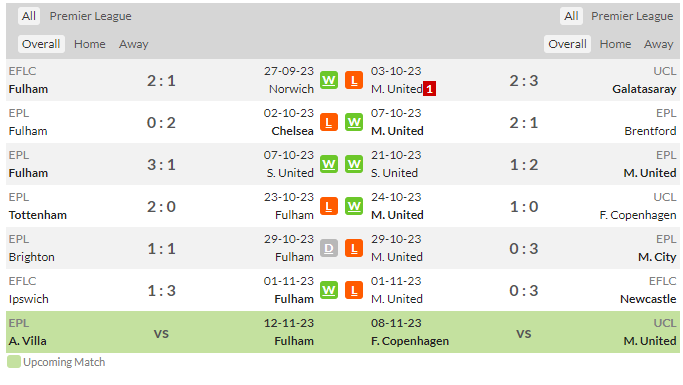This screenshot has width=683, height=385.
Task: Switch right panel to Away matches
Action: (659, 44)
